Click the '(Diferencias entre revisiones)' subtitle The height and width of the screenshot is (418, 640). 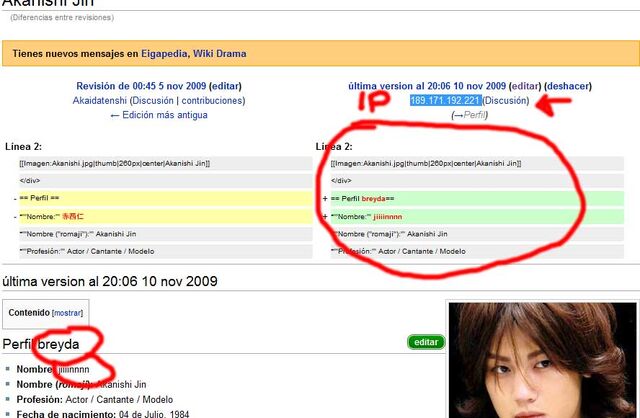pyautogui.click(x=62, y=18)
